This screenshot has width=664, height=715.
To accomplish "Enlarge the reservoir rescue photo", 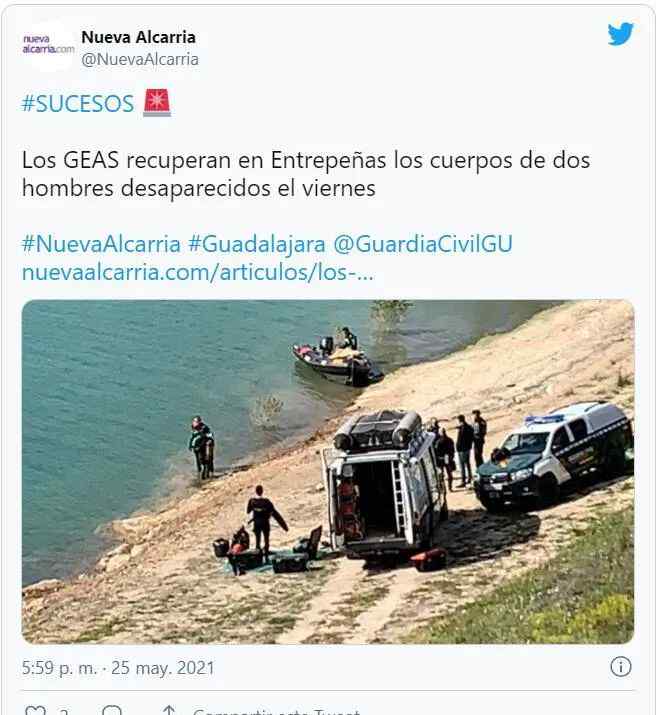I will pos(328,471).
